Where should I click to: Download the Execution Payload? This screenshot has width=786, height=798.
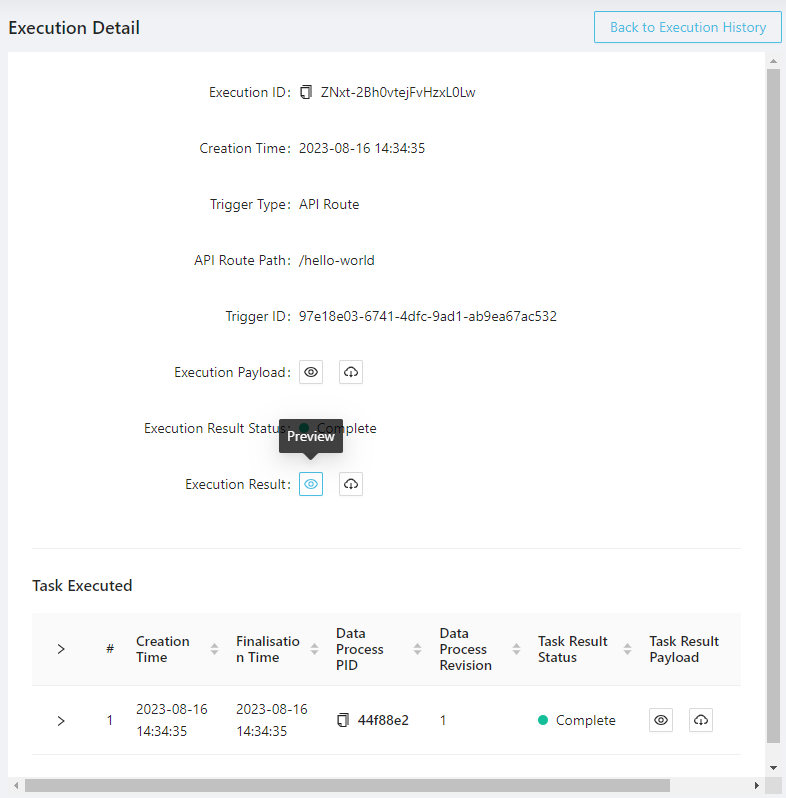click(350, 372)
